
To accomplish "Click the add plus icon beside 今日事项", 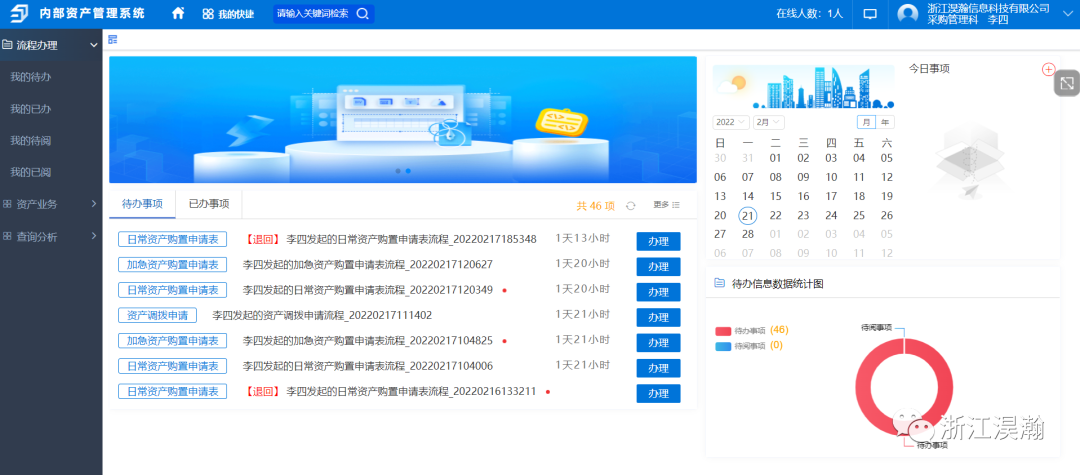I will 1048,69.
